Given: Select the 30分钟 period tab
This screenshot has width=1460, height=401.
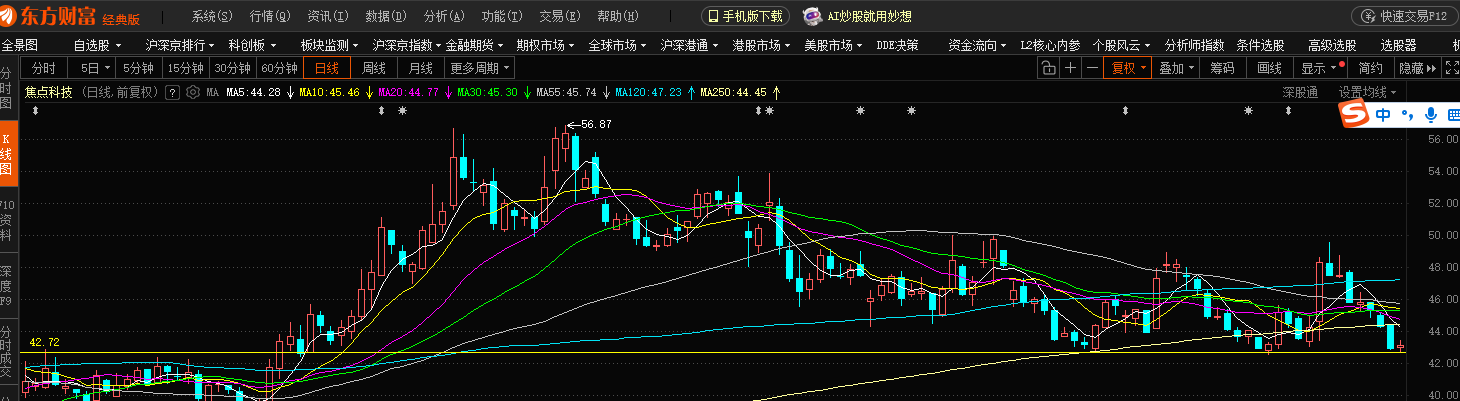Looking at the screenshot, I should click(232, 68).
